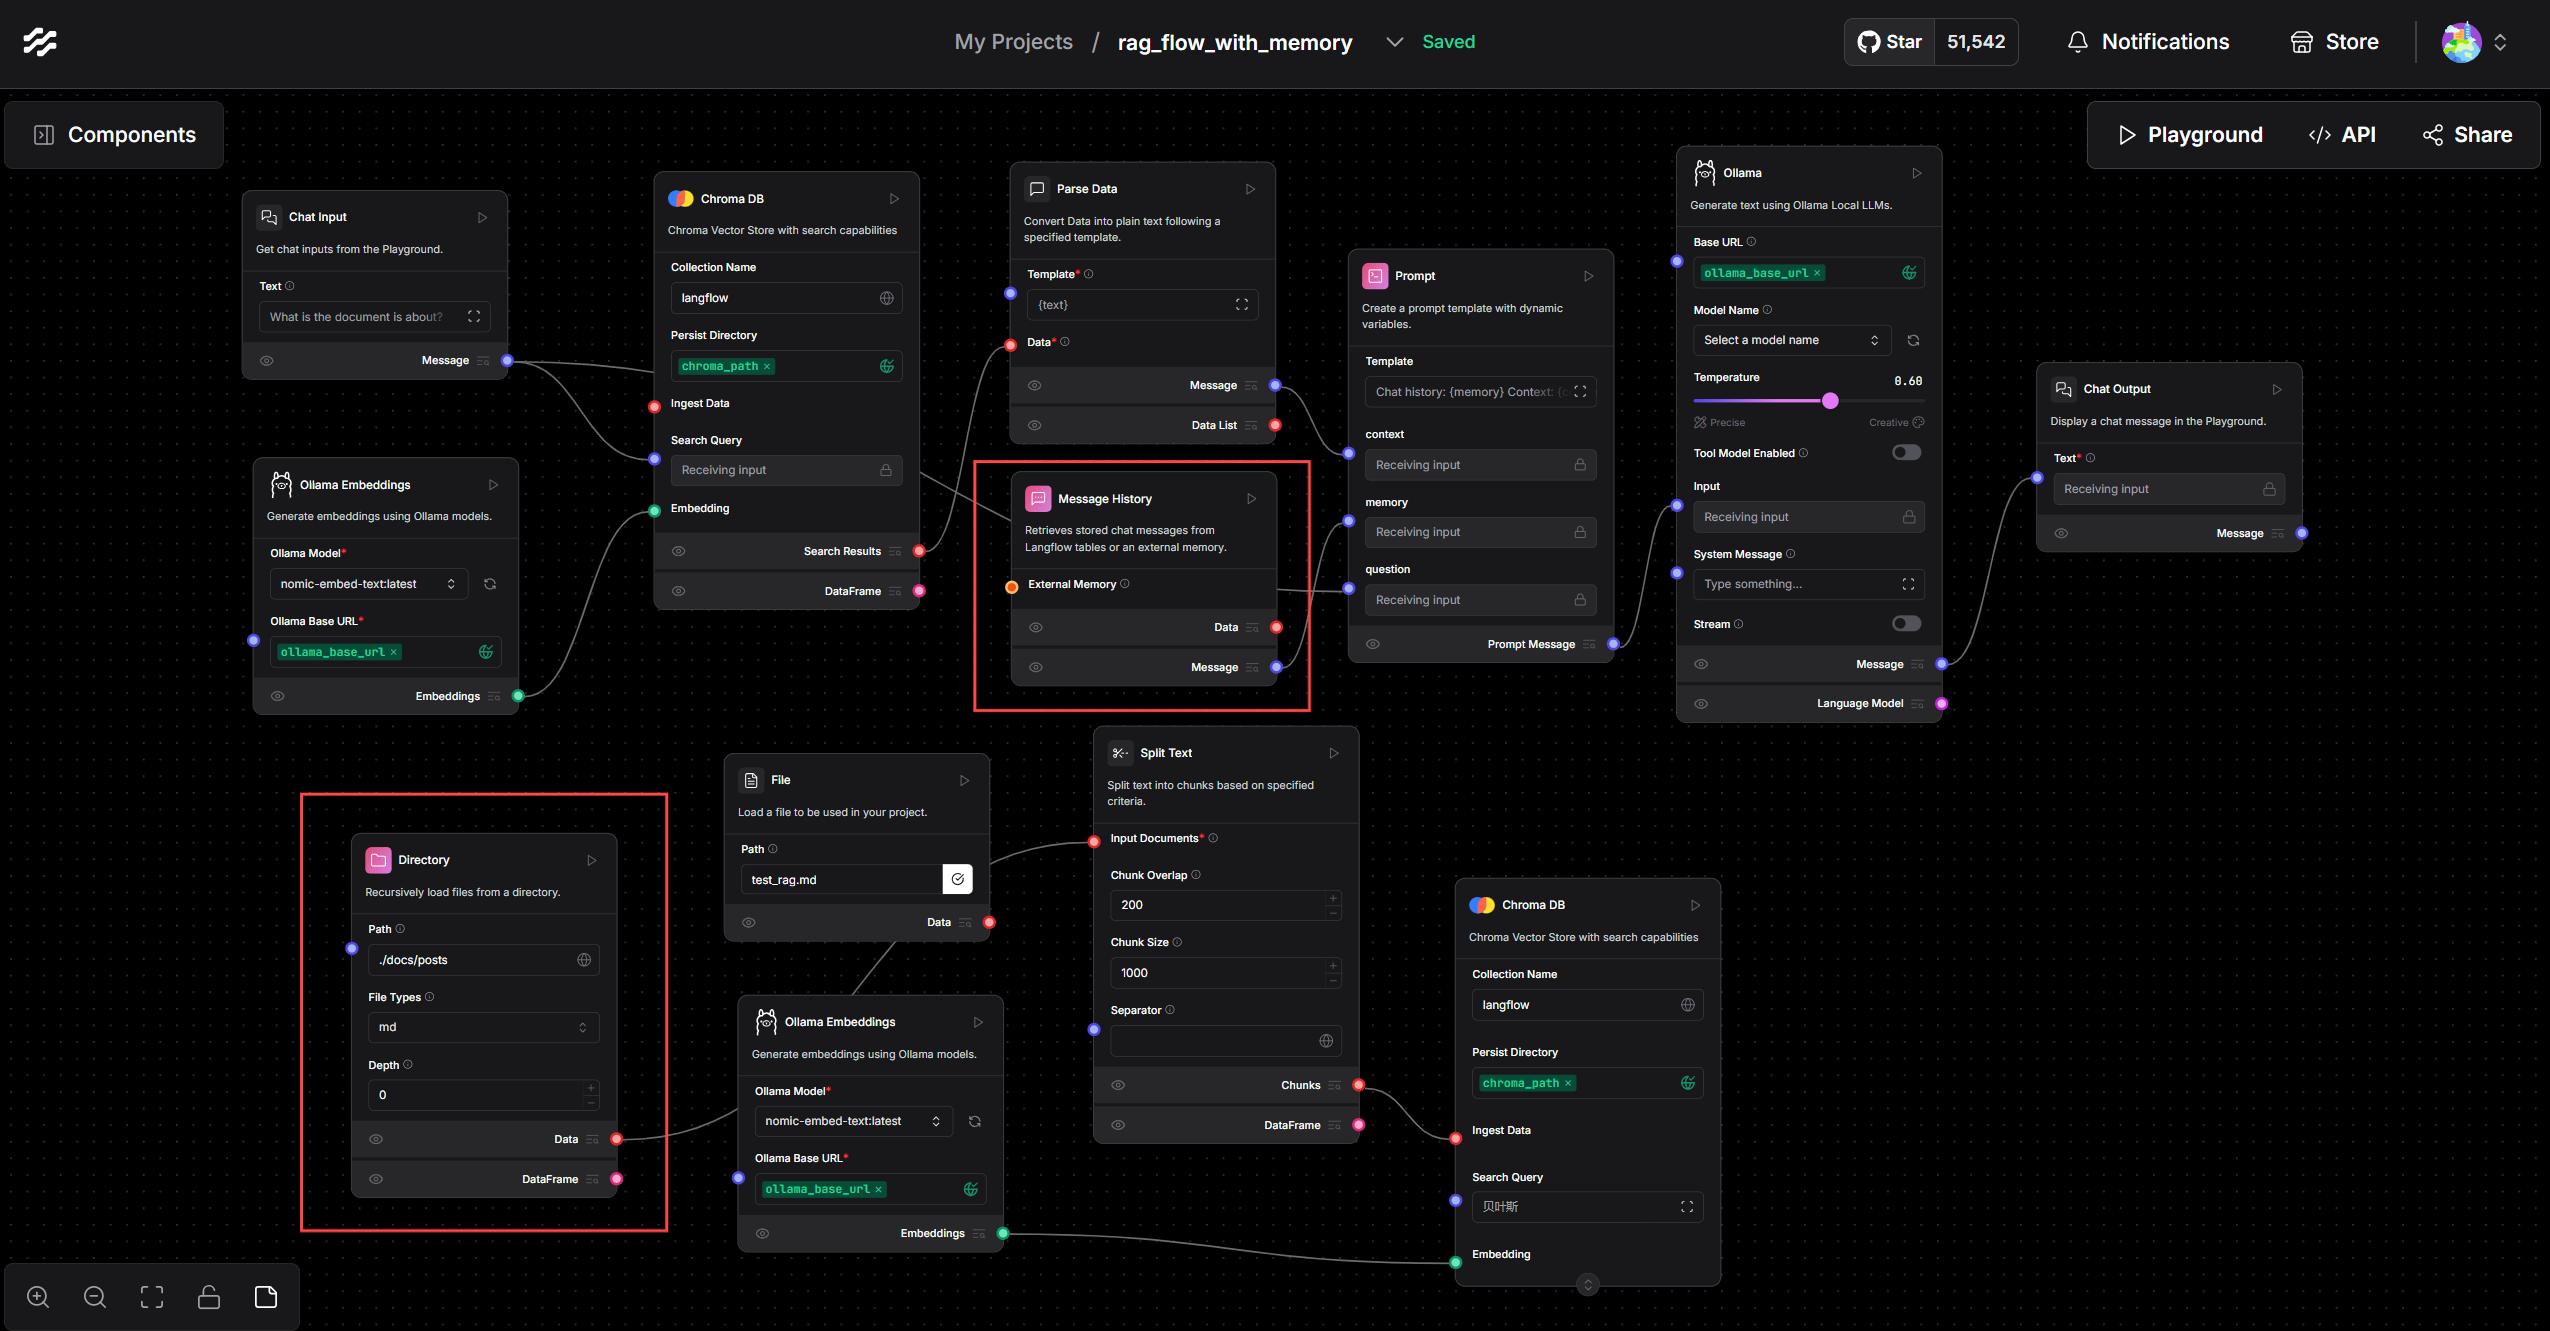
Task: Toggle eye visibility for Parse Data Data List
Action: 1035,425
